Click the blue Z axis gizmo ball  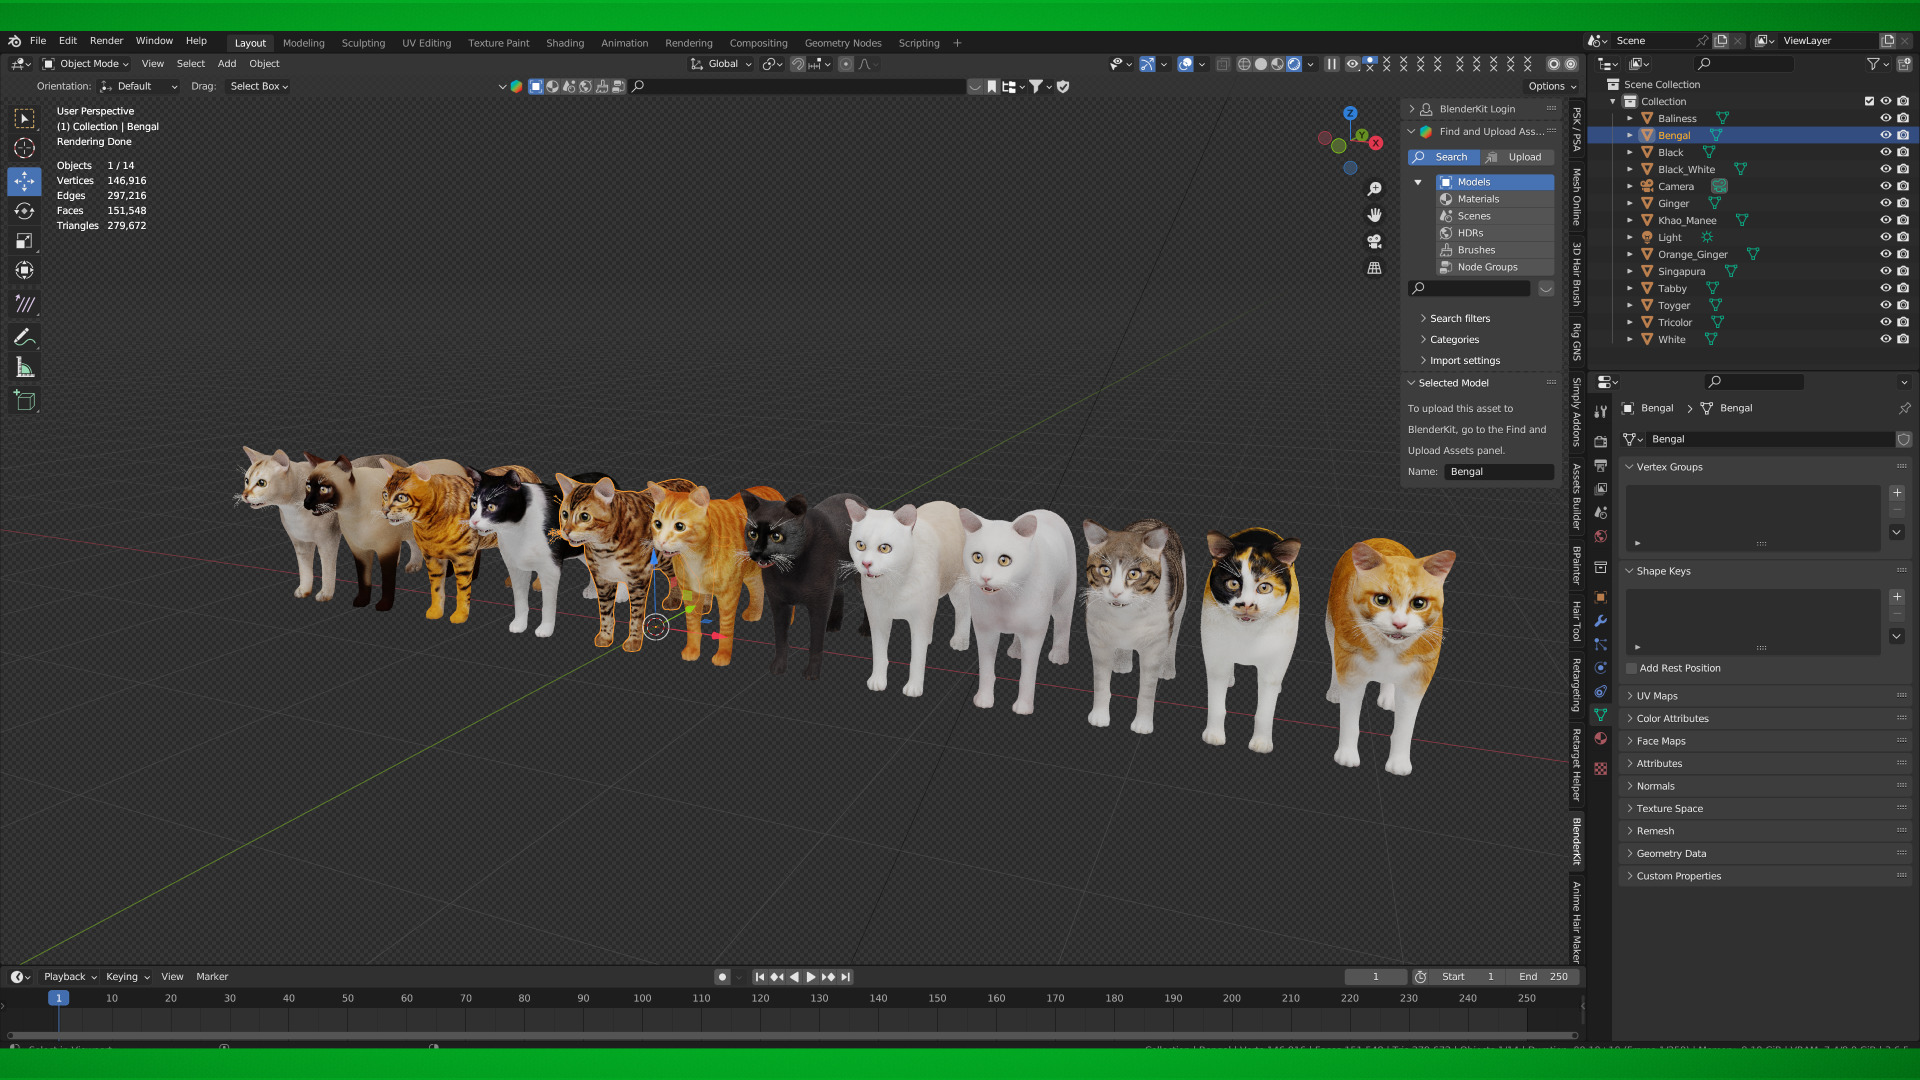coord(1350,114)
